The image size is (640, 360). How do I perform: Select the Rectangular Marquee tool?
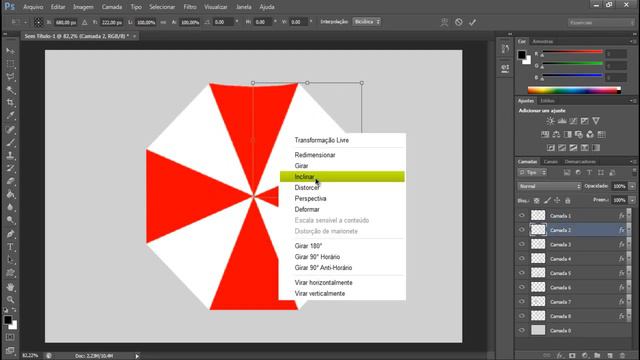pyautogui.click(x=10, y=64)
